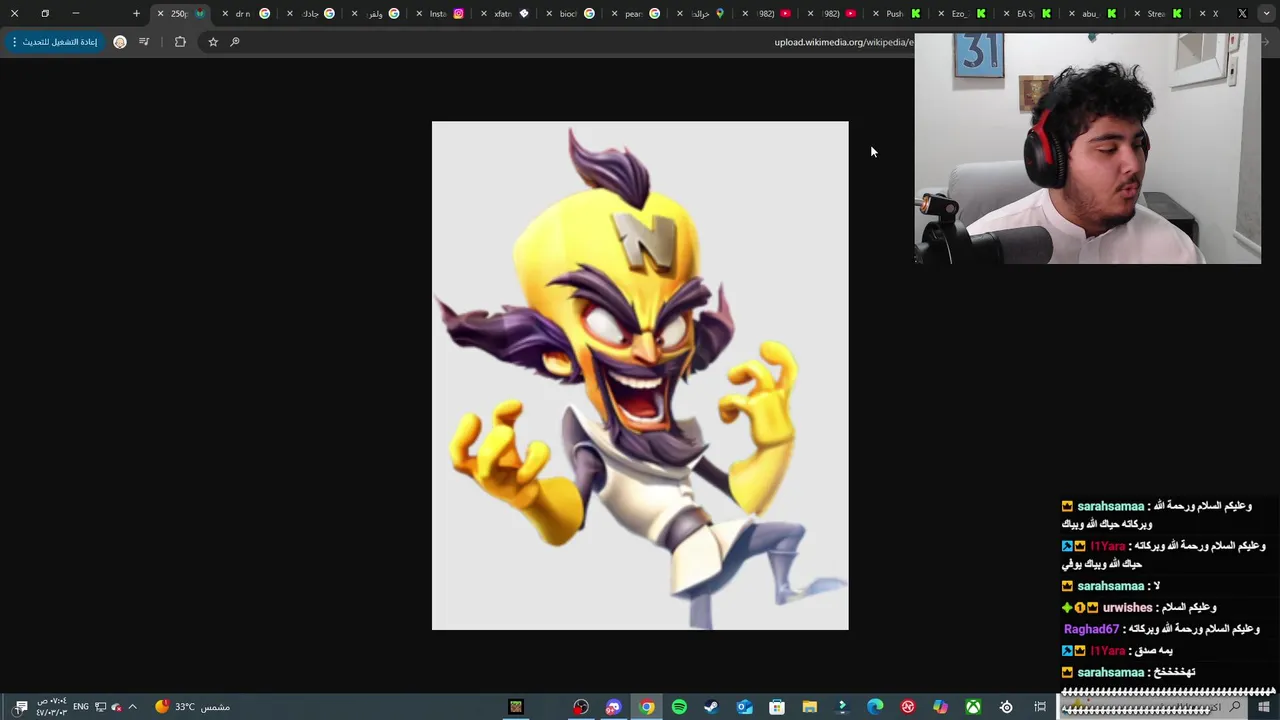The width and height of the screenshot is (1280, 720).
Task: Click chat username Raghad67
Action: pyautogui.click(x=1091, y=629)
